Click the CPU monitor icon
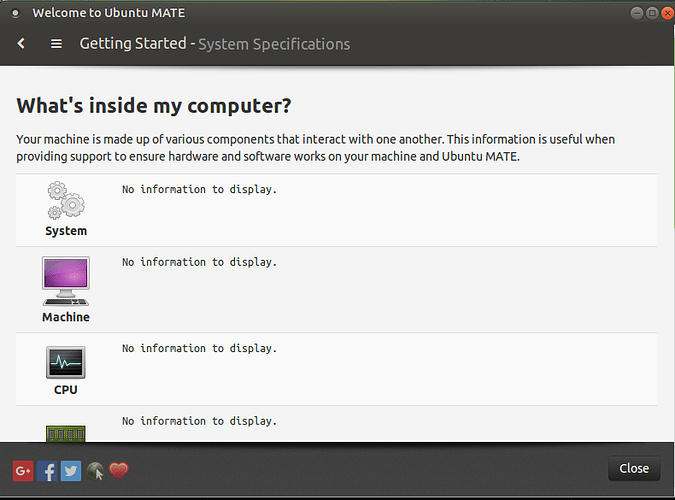This screenshot has width=675, height=500. click(x=66, y=362)
